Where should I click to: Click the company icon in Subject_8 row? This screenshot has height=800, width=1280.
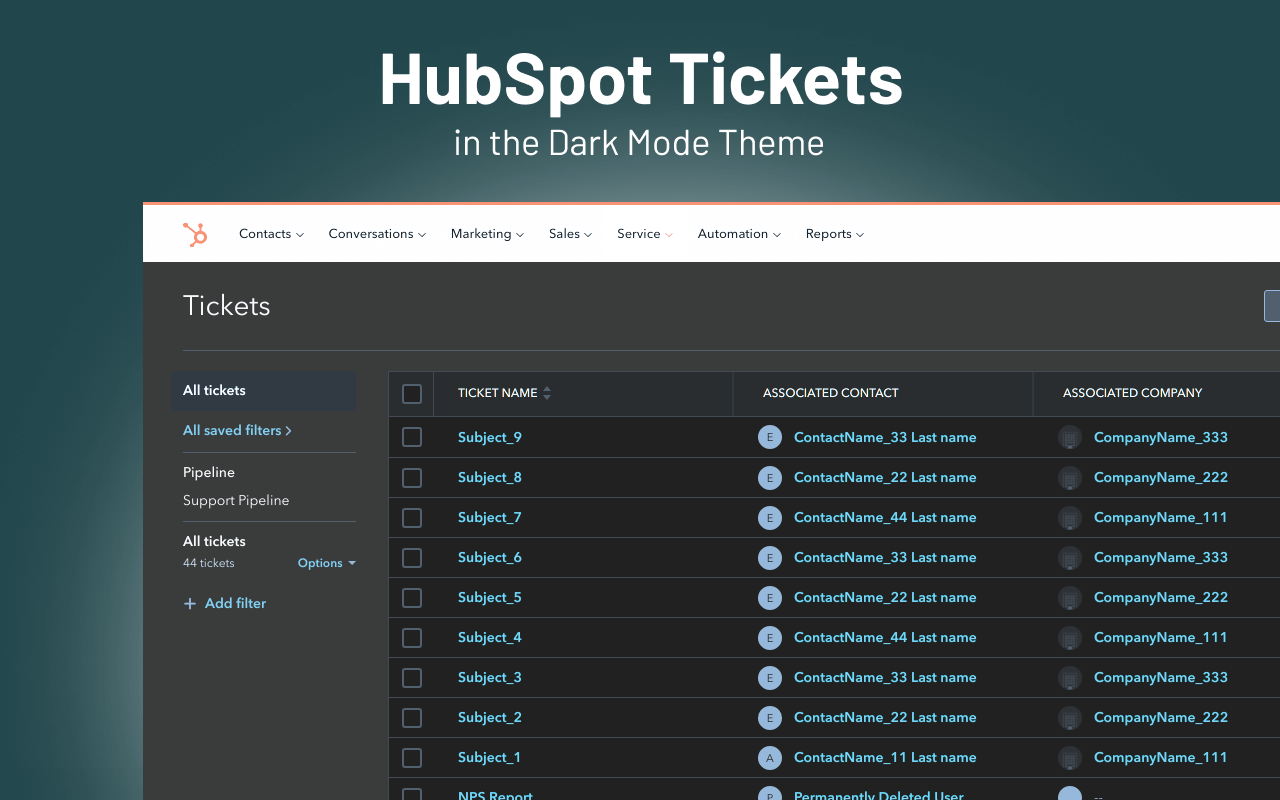(1070, 477)
